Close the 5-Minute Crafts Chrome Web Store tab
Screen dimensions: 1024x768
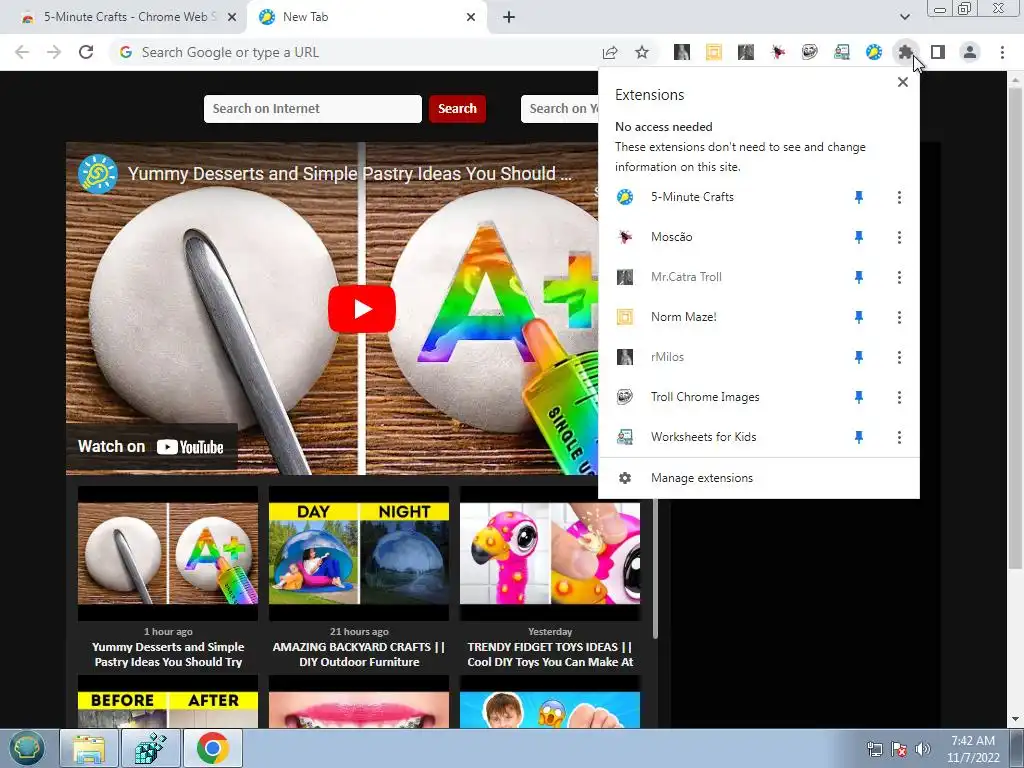point(232,18)
